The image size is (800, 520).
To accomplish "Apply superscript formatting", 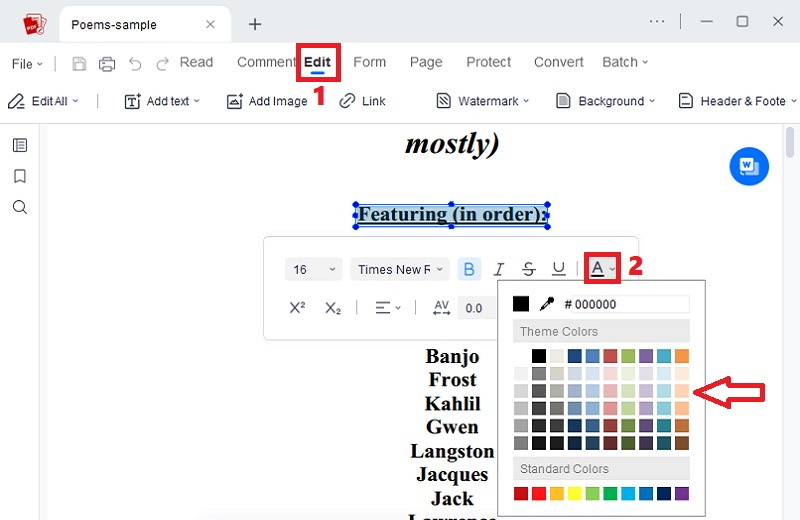I will 297,308.
